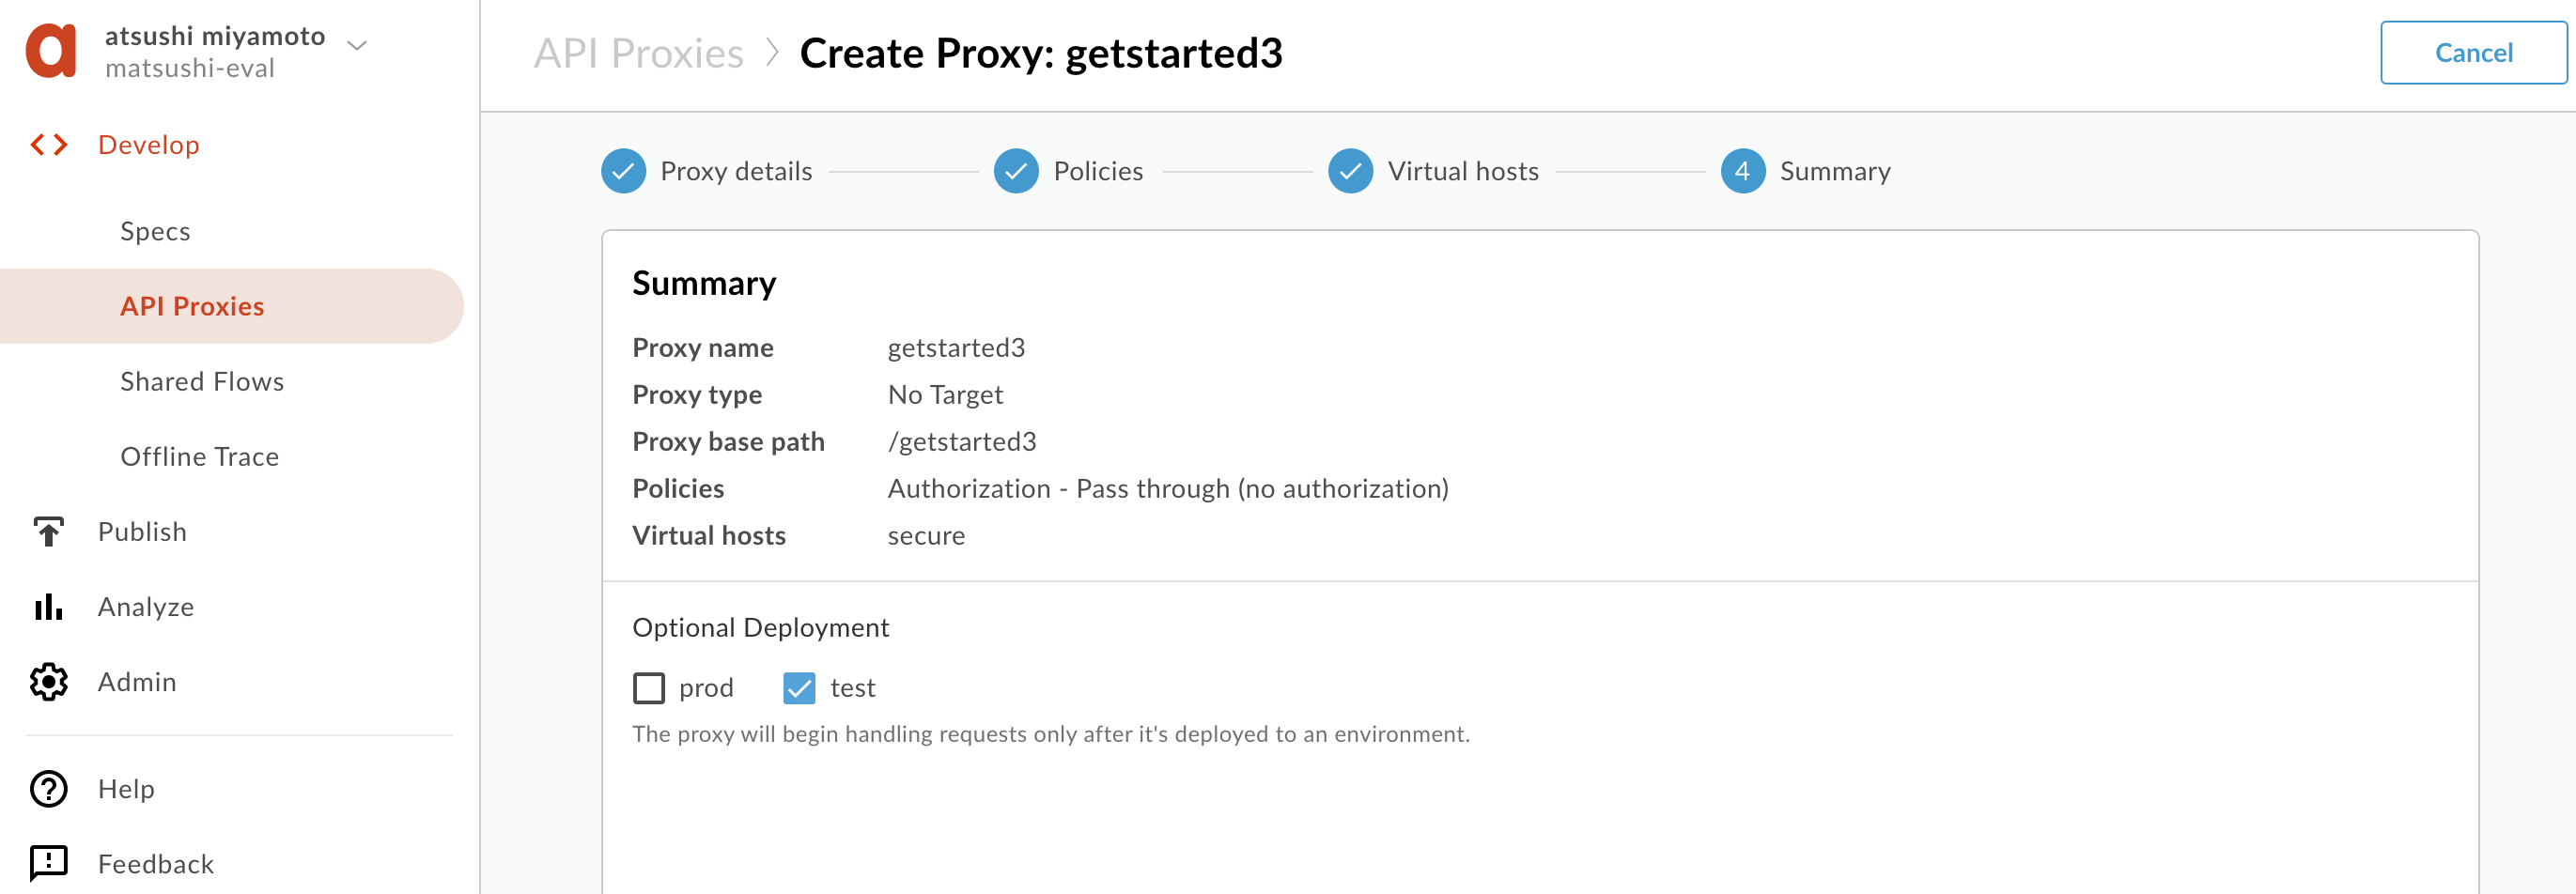Expand the account dropdown next to atsushi miyamoto

click(357, 45)
